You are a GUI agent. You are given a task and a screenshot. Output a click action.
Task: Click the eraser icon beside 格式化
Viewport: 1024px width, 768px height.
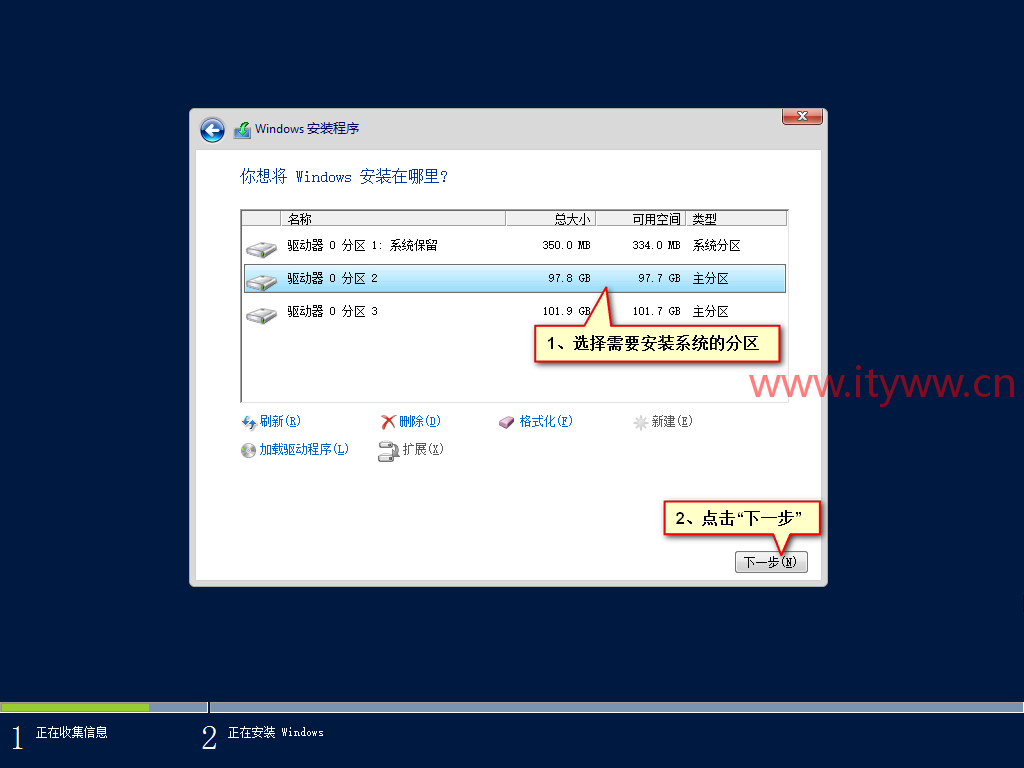[506, 423]
